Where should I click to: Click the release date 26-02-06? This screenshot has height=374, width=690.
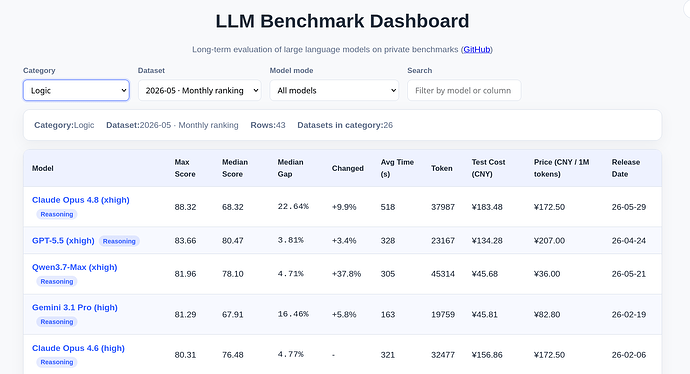[629, 355]
